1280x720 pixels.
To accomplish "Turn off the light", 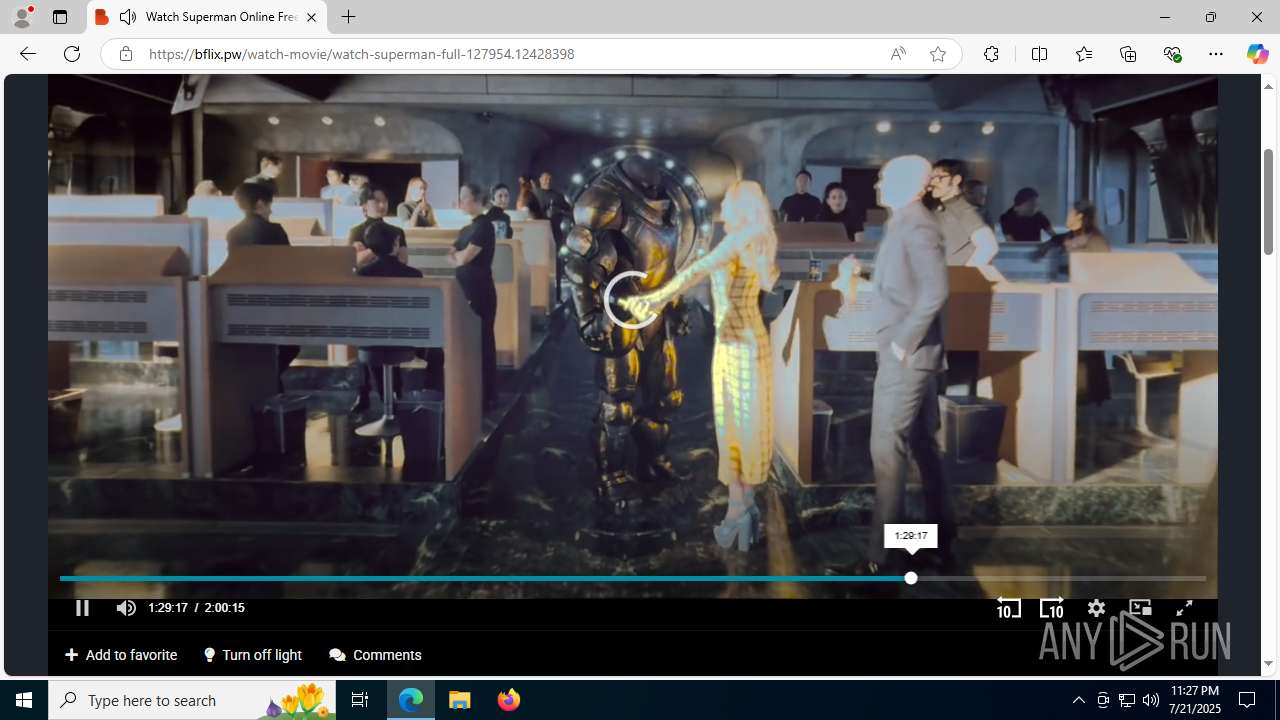I will (253, 655).
